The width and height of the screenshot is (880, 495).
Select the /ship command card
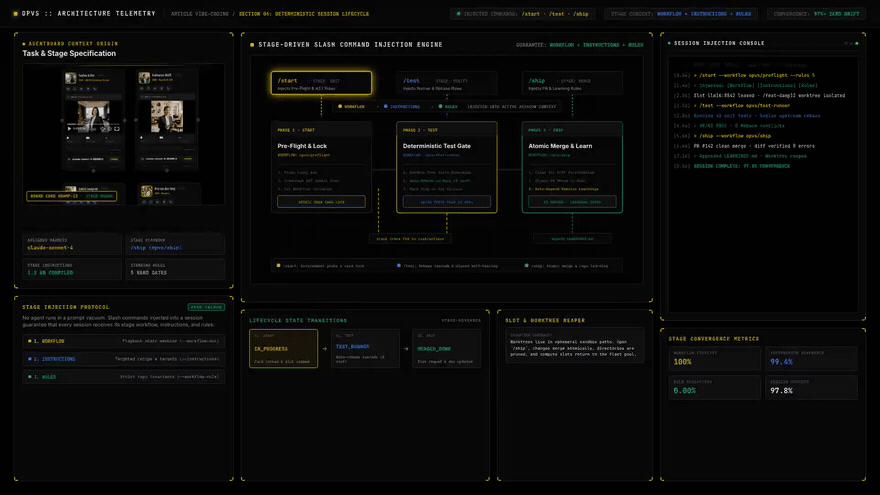[x=572, y=83]
